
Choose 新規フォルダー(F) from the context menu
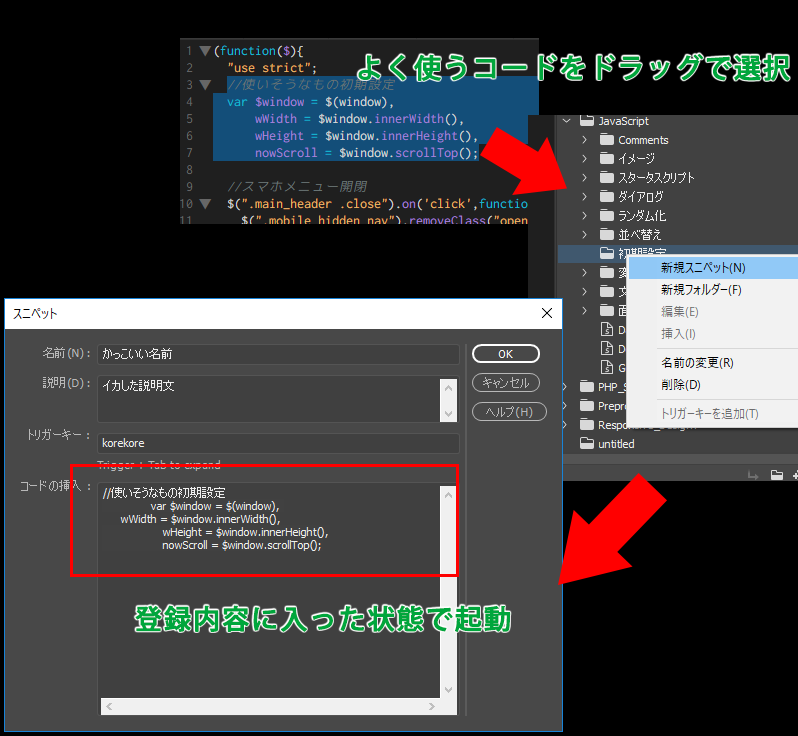(x=701, y=290)
